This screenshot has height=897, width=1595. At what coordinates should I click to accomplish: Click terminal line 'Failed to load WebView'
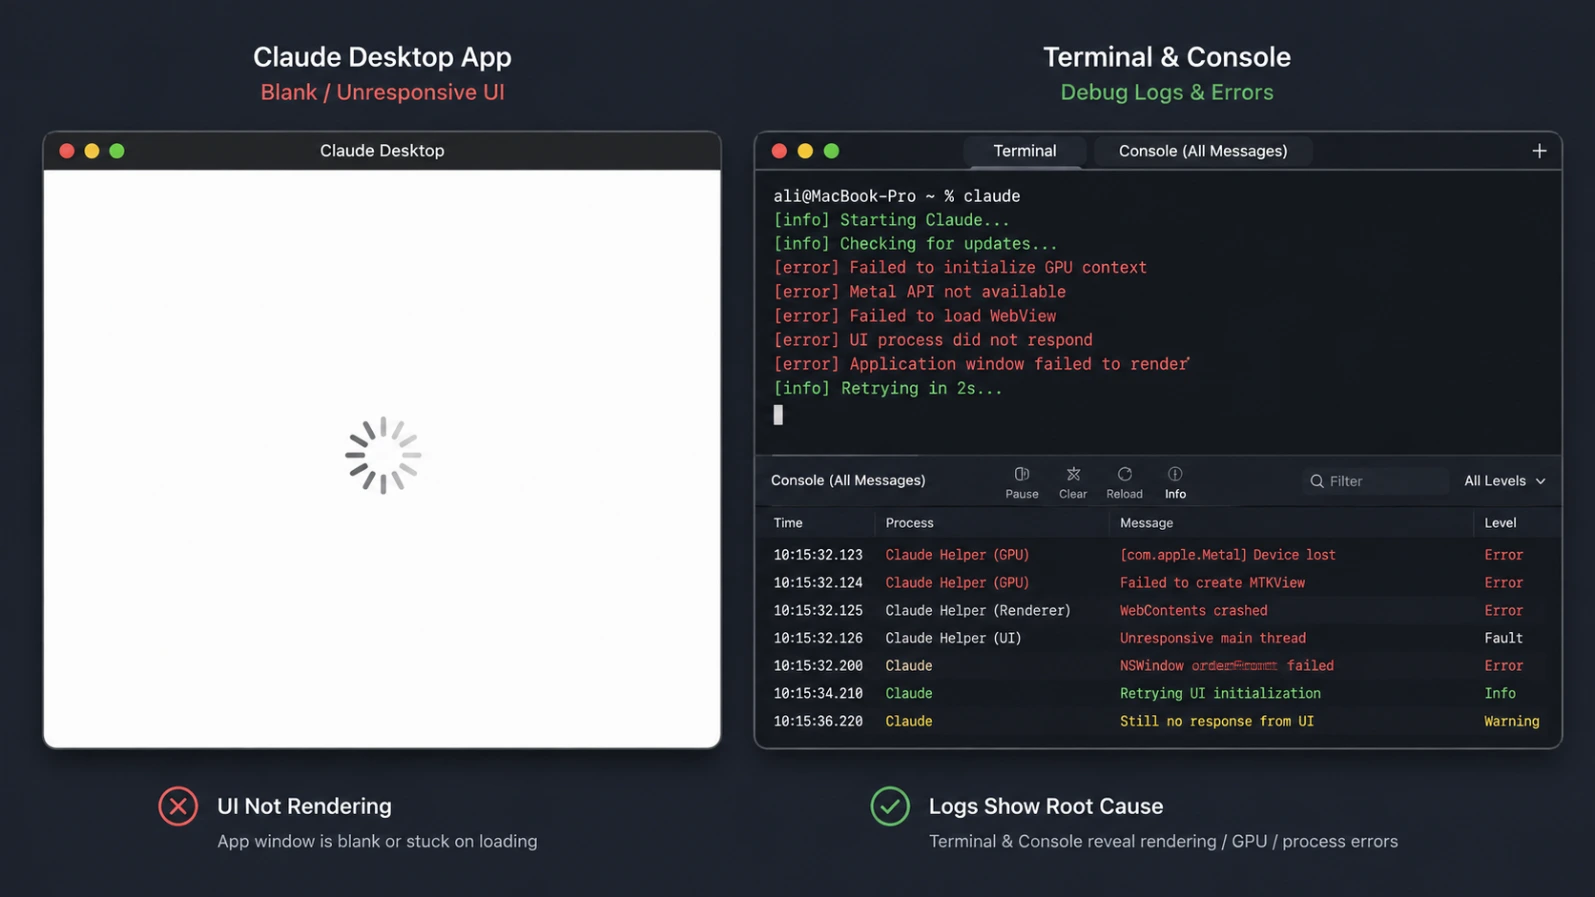click(914, 316)
